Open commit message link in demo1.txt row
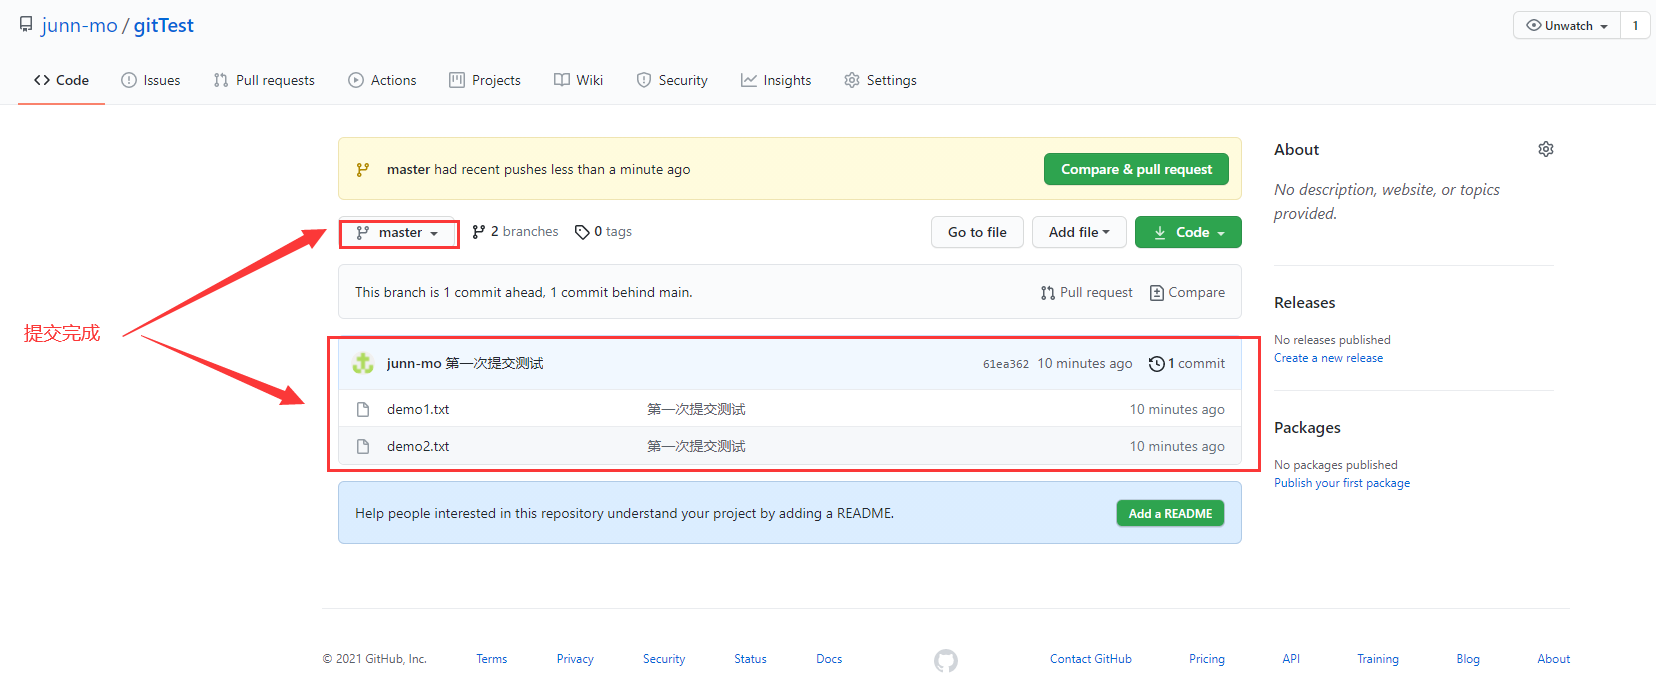1656x697 pixels. [x=696, y=409]
